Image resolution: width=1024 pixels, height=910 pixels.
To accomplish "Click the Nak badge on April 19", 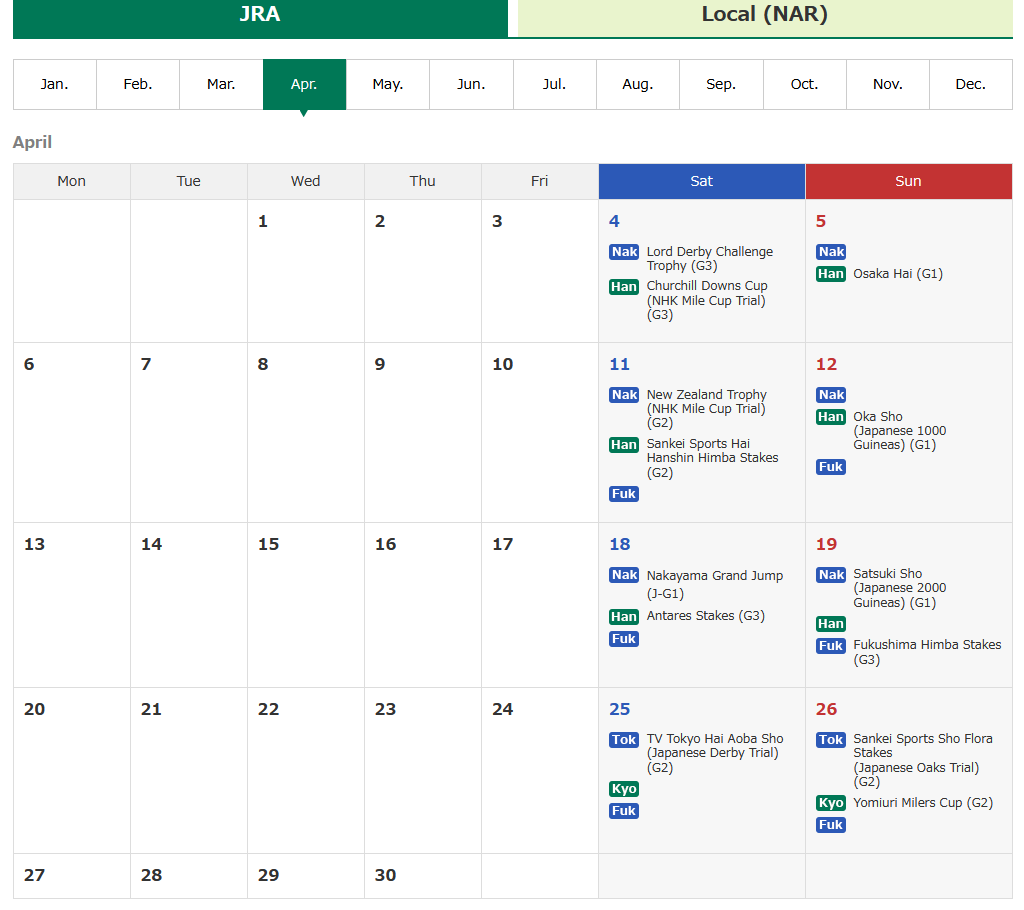I will pos(831,575).
